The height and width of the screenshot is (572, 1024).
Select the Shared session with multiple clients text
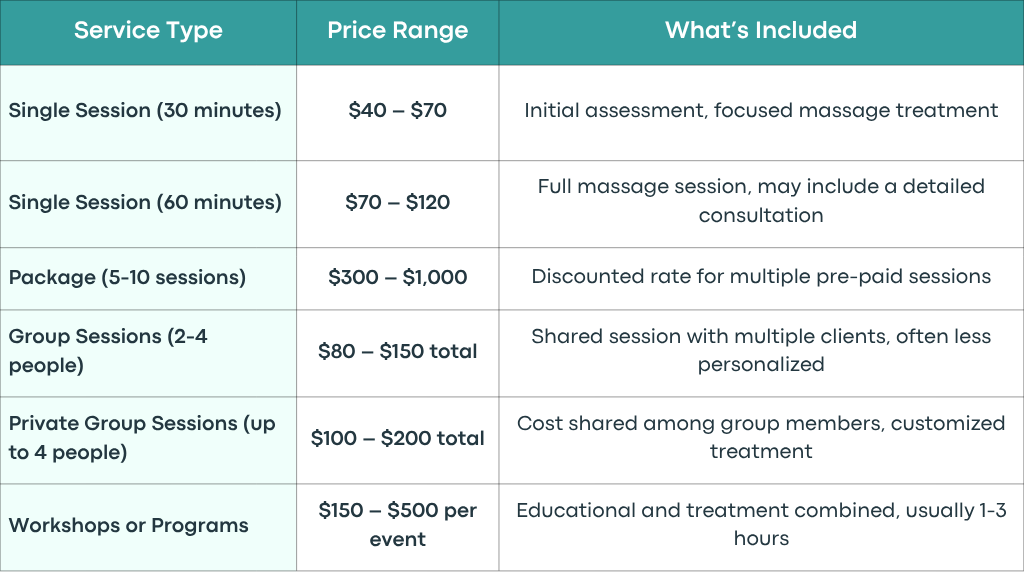(761, 351)
